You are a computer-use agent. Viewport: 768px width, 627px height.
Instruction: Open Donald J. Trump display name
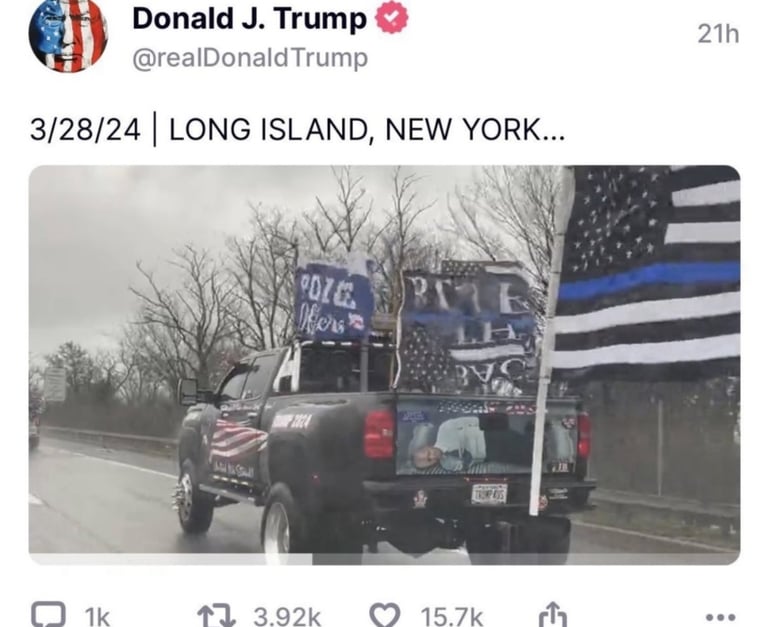click(x=249, y=19)
